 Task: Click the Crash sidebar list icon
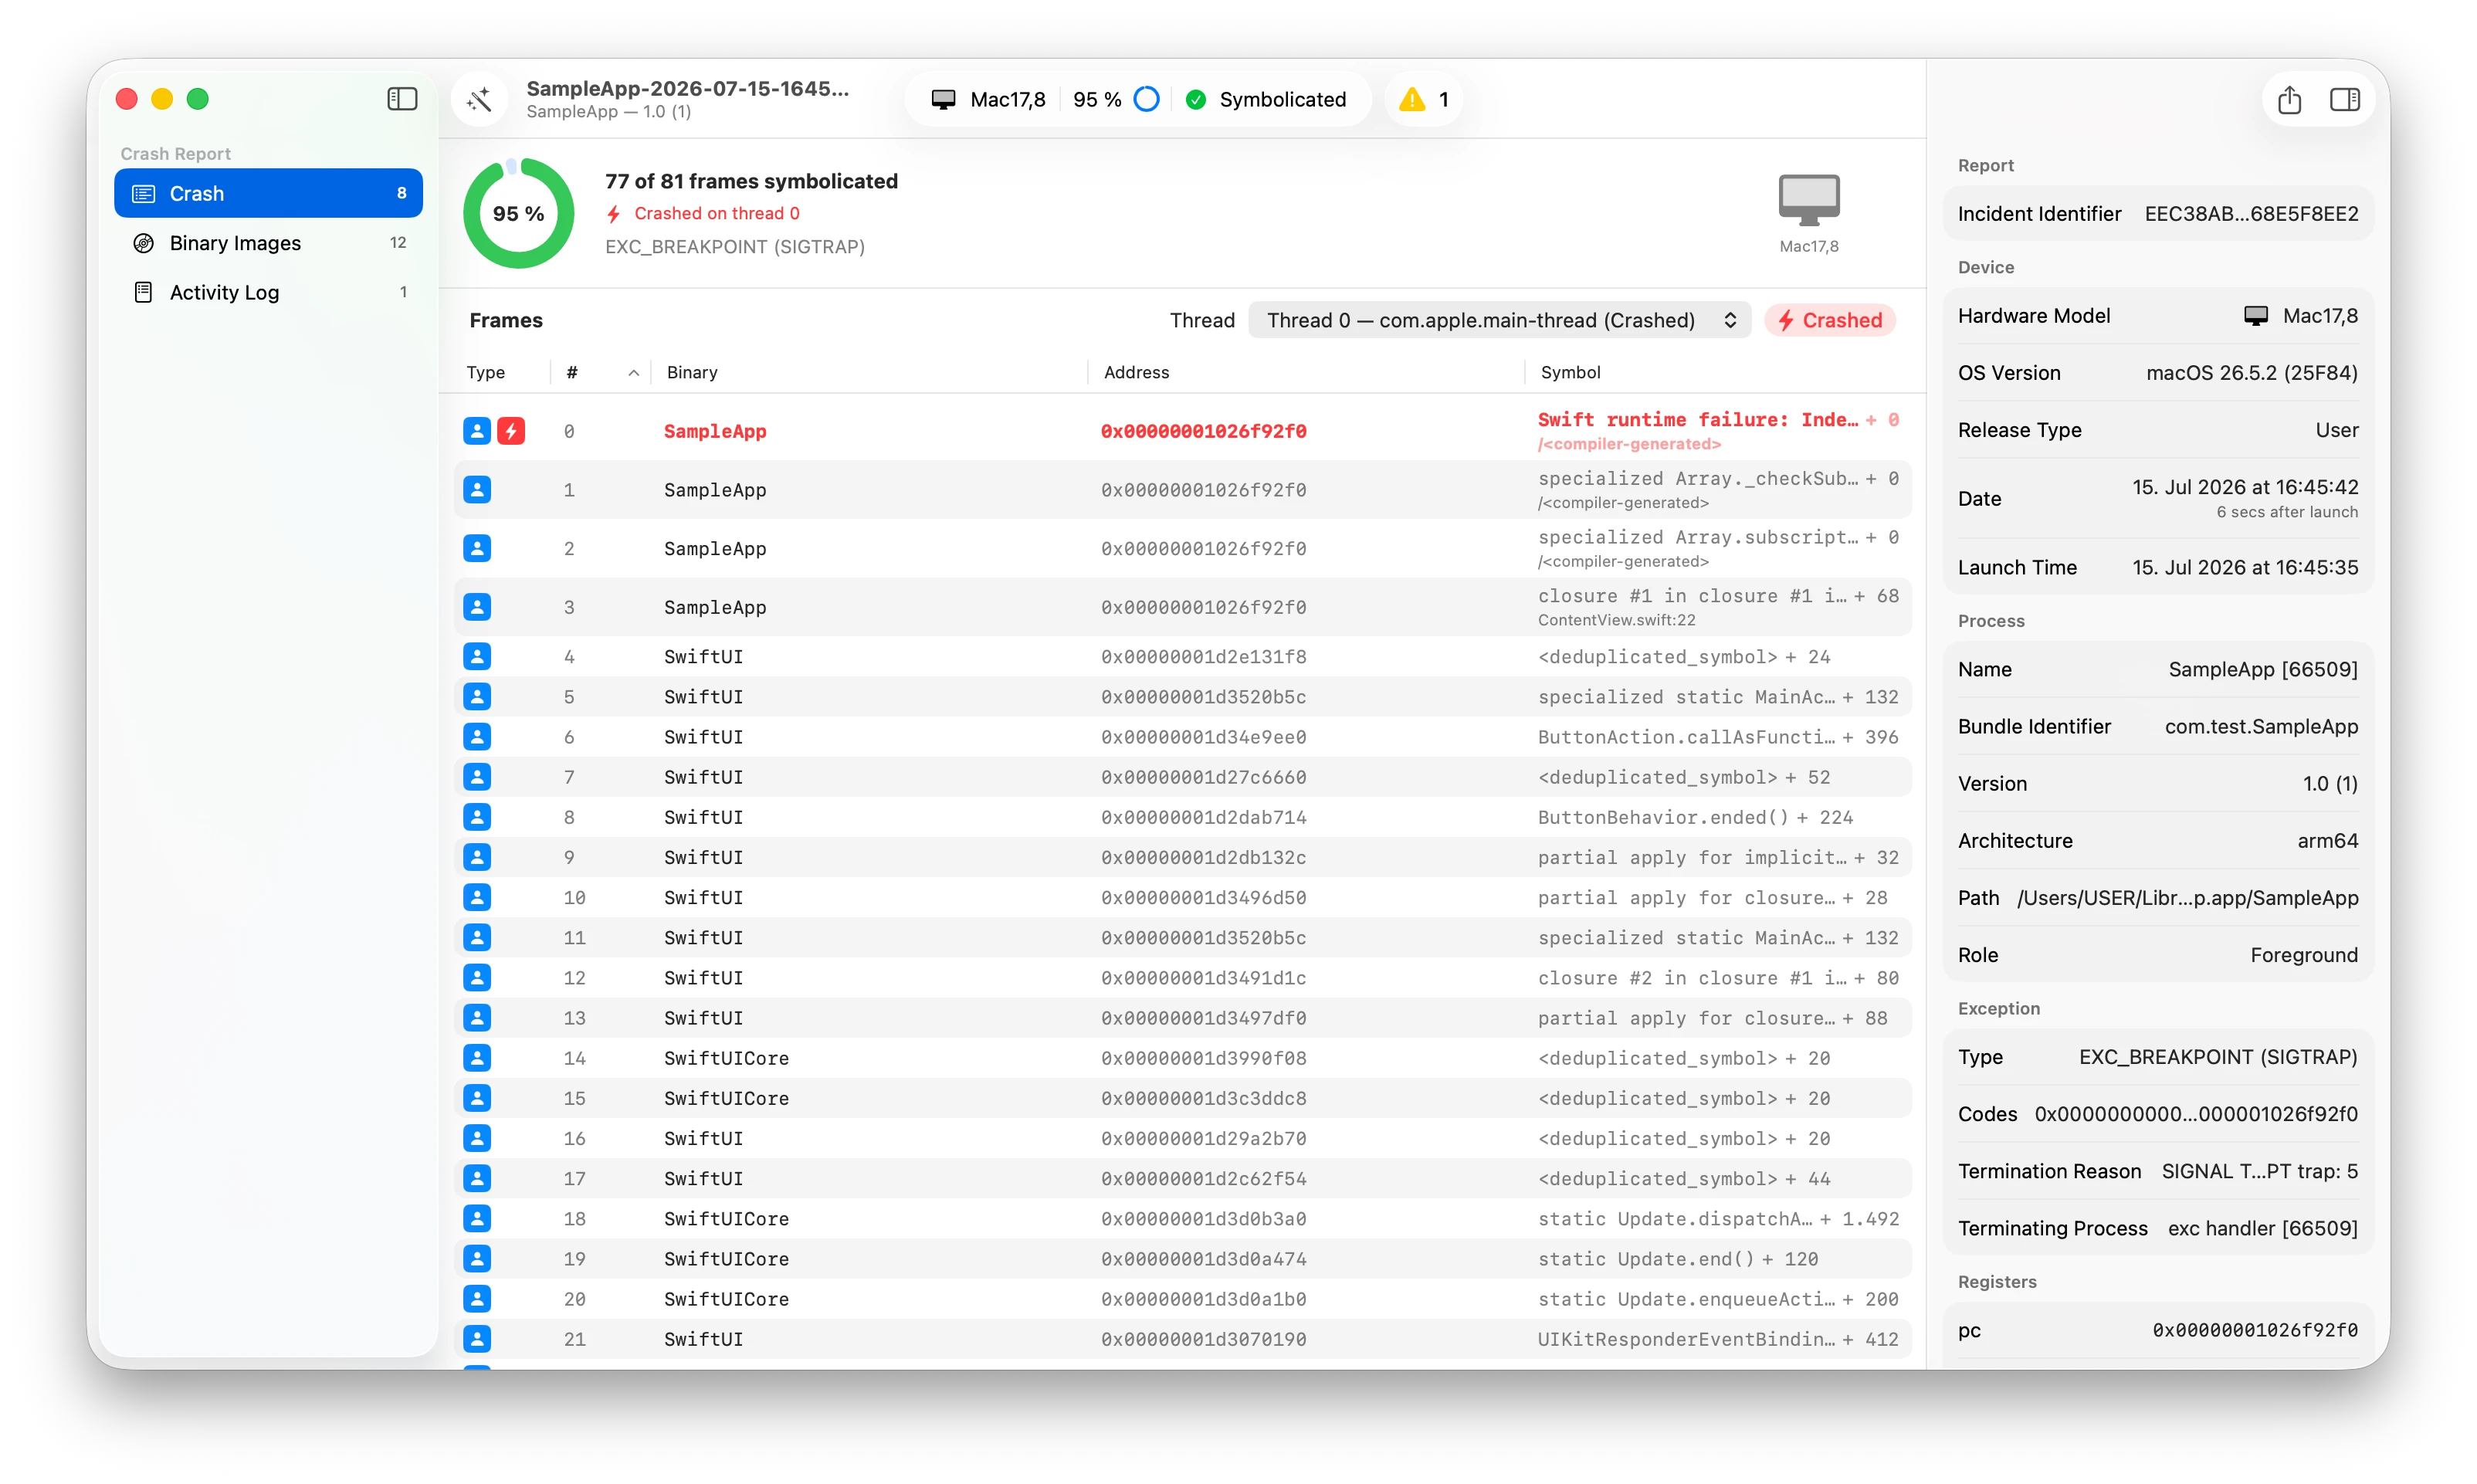click(x=144, y=193)
